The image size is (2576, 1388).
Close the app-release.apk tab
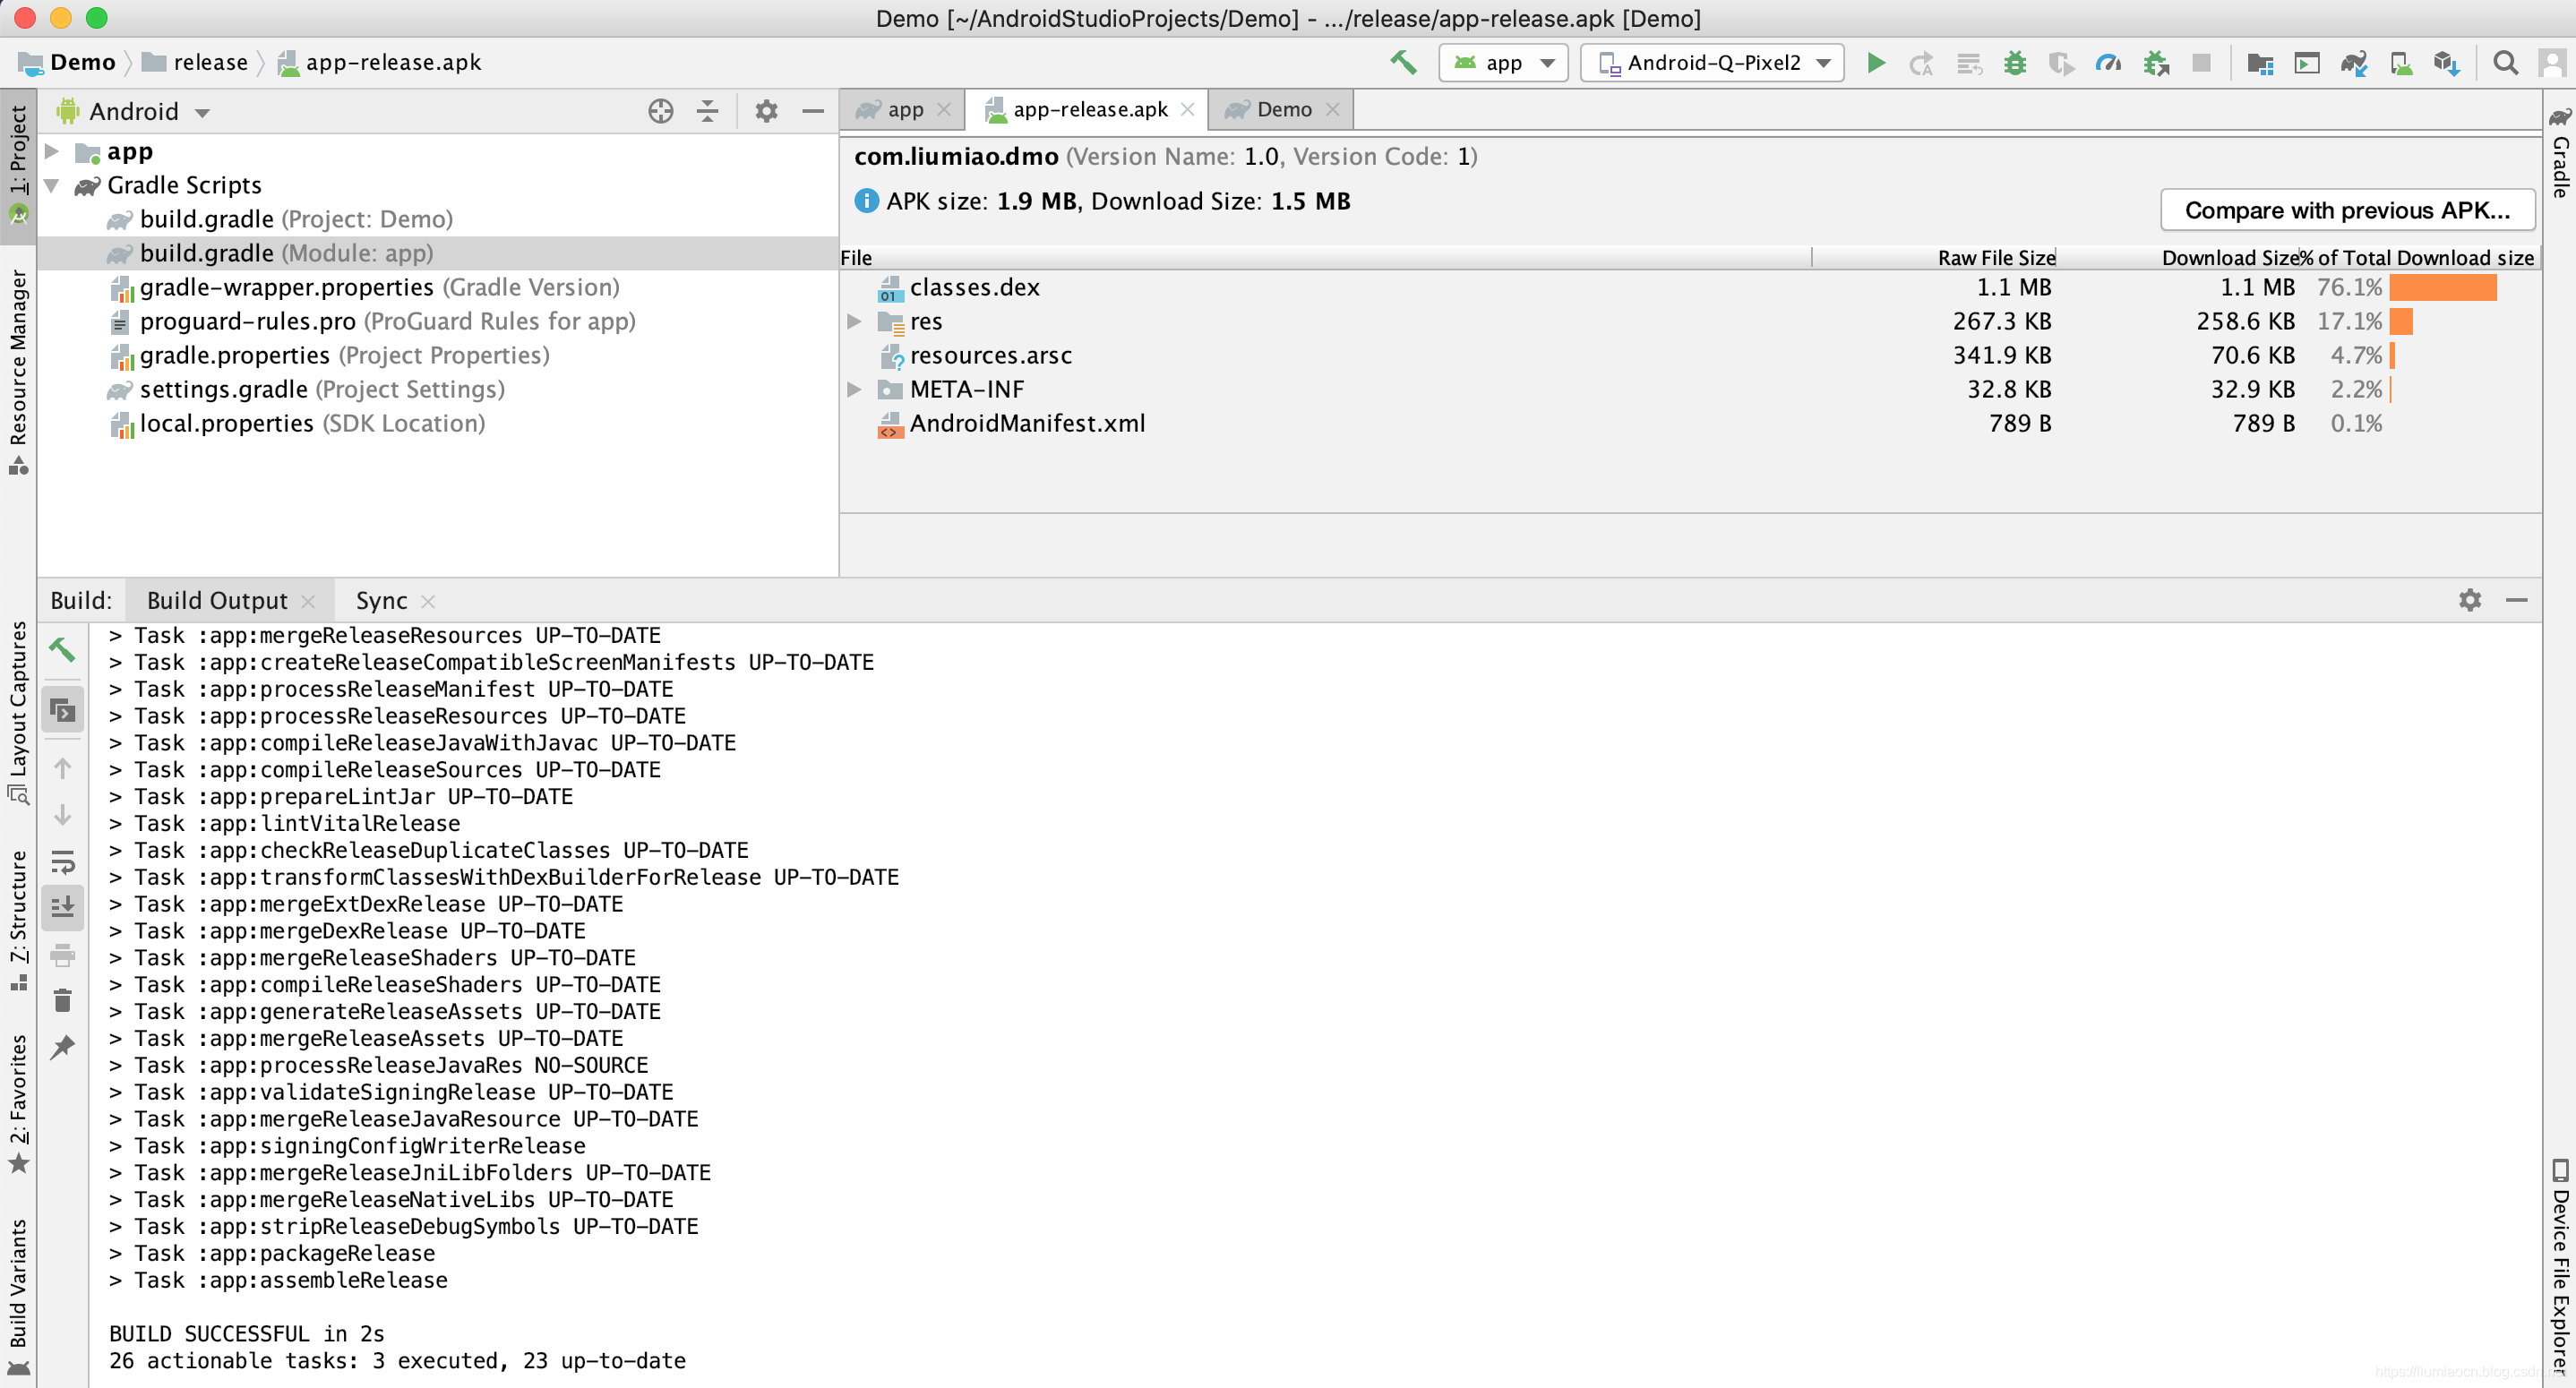[1188, 110]
